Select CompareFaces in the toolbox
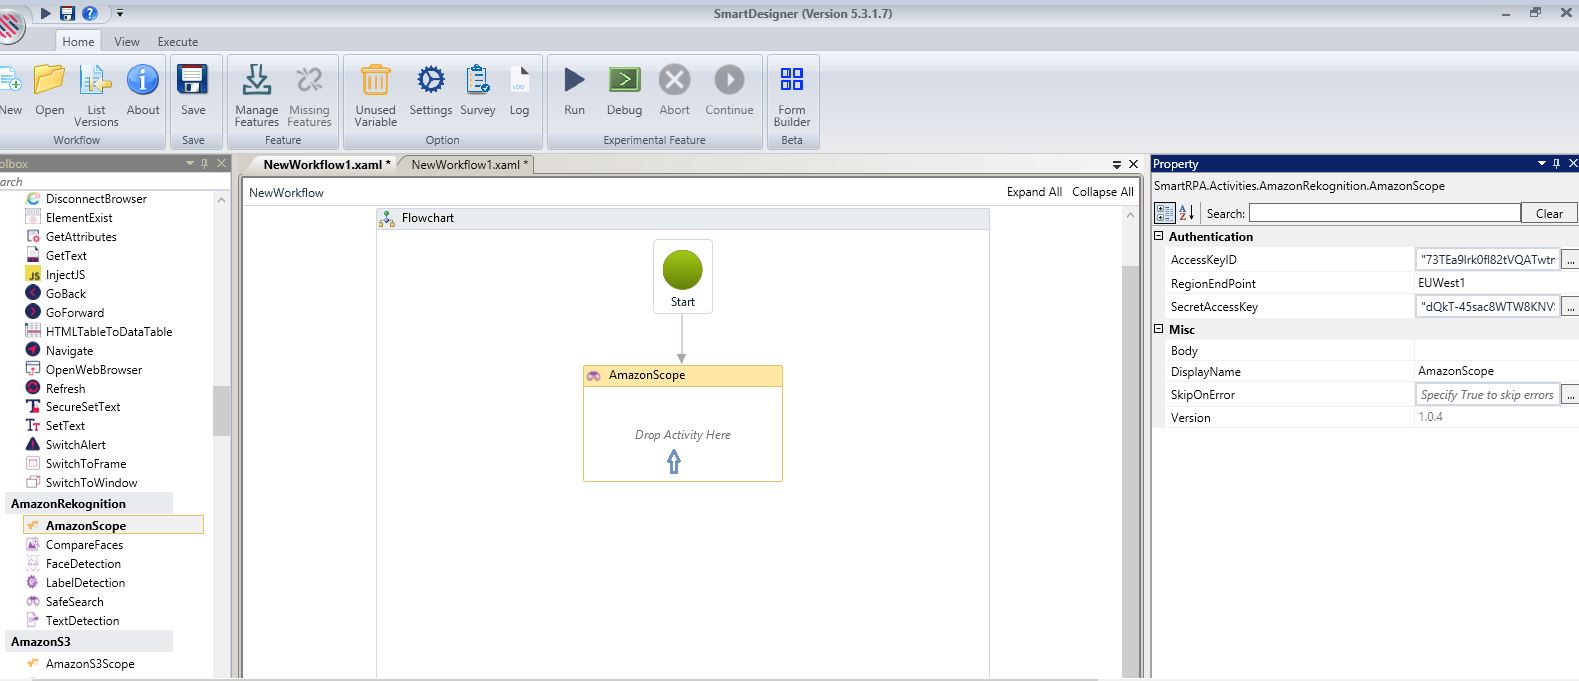Screen dimensions: 1579x681 (x=84, y=545)
